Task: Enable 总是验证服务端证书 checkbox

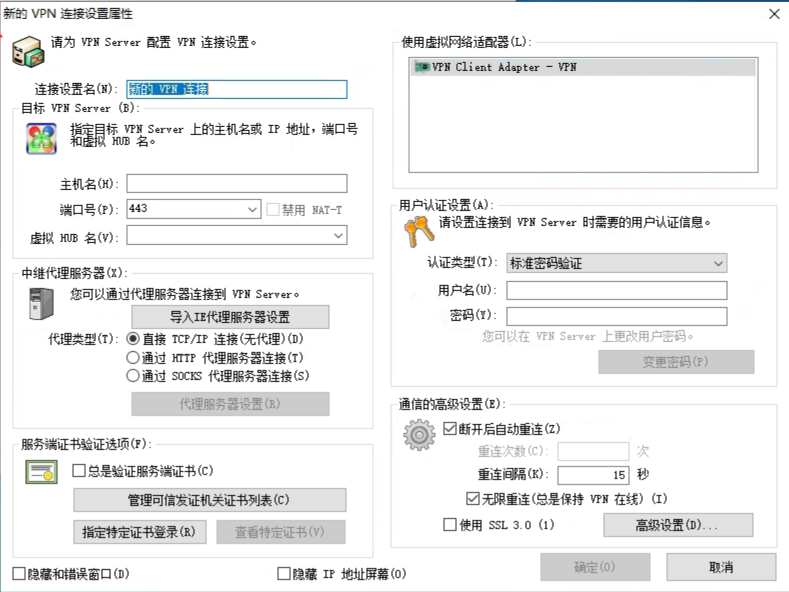Action: (79, 471)
